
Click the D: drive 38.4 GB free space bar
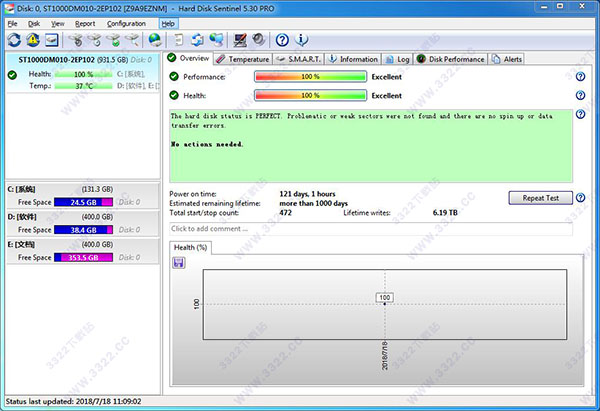pyautogui.click(x=83, y=230)
